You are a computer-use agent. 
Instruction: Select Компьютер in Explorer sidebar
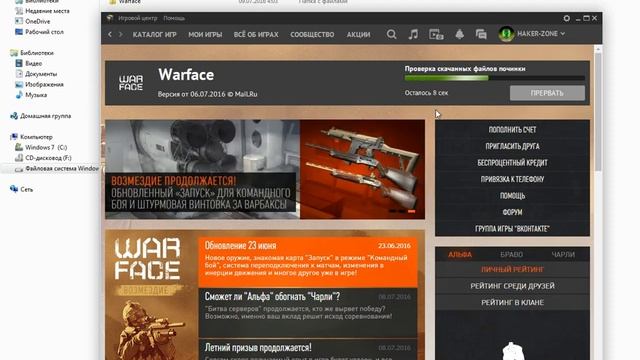coord(36,137)
